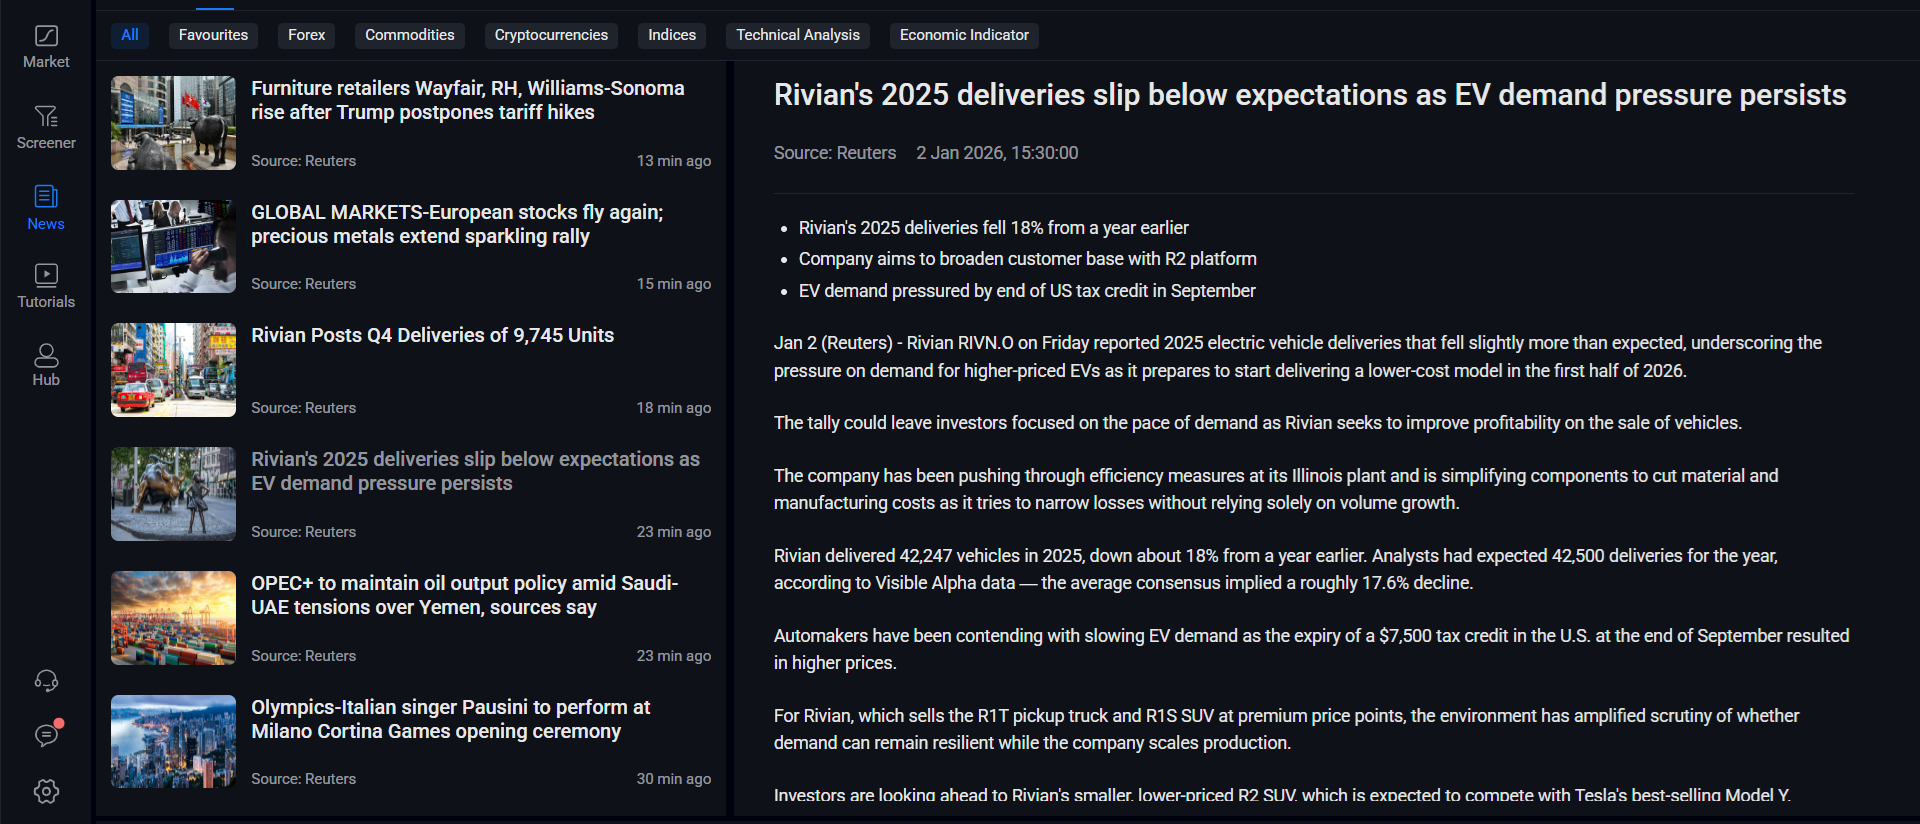Switch to the Favourites tab
The width and height of the screenshot is (1920, 824).
213,35
